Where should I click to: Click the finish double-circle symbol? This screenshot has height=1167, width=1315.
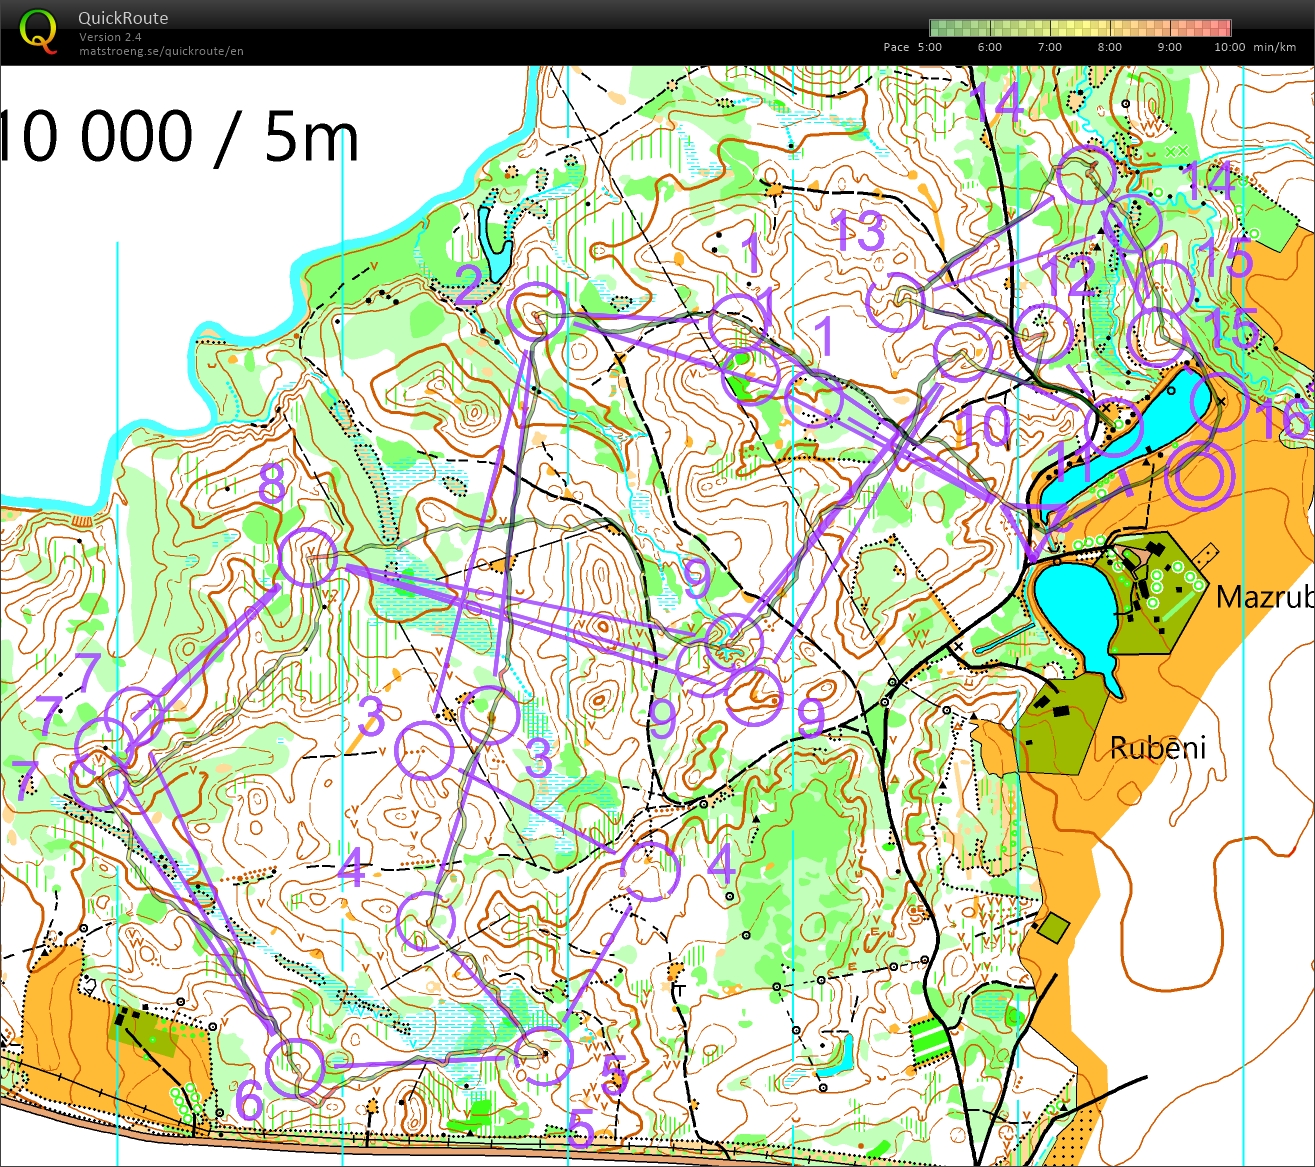(x=1199, y=480)
